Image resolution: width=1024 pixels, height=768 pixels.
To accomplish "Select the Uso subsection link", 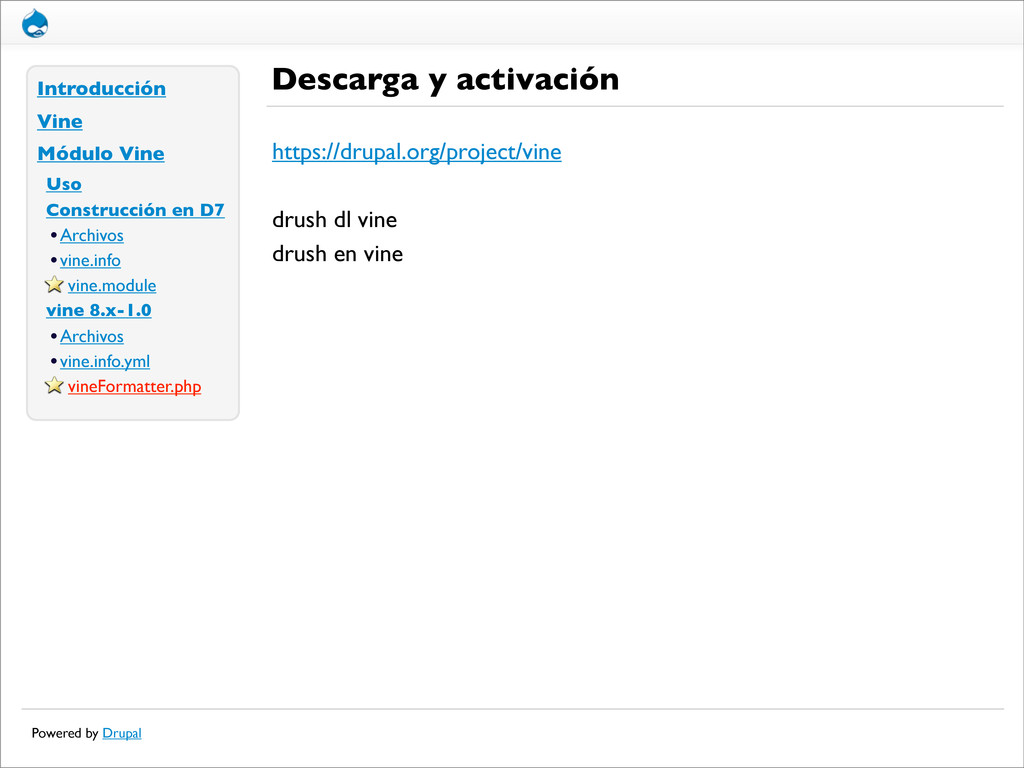I will click(x=64, y=184).
